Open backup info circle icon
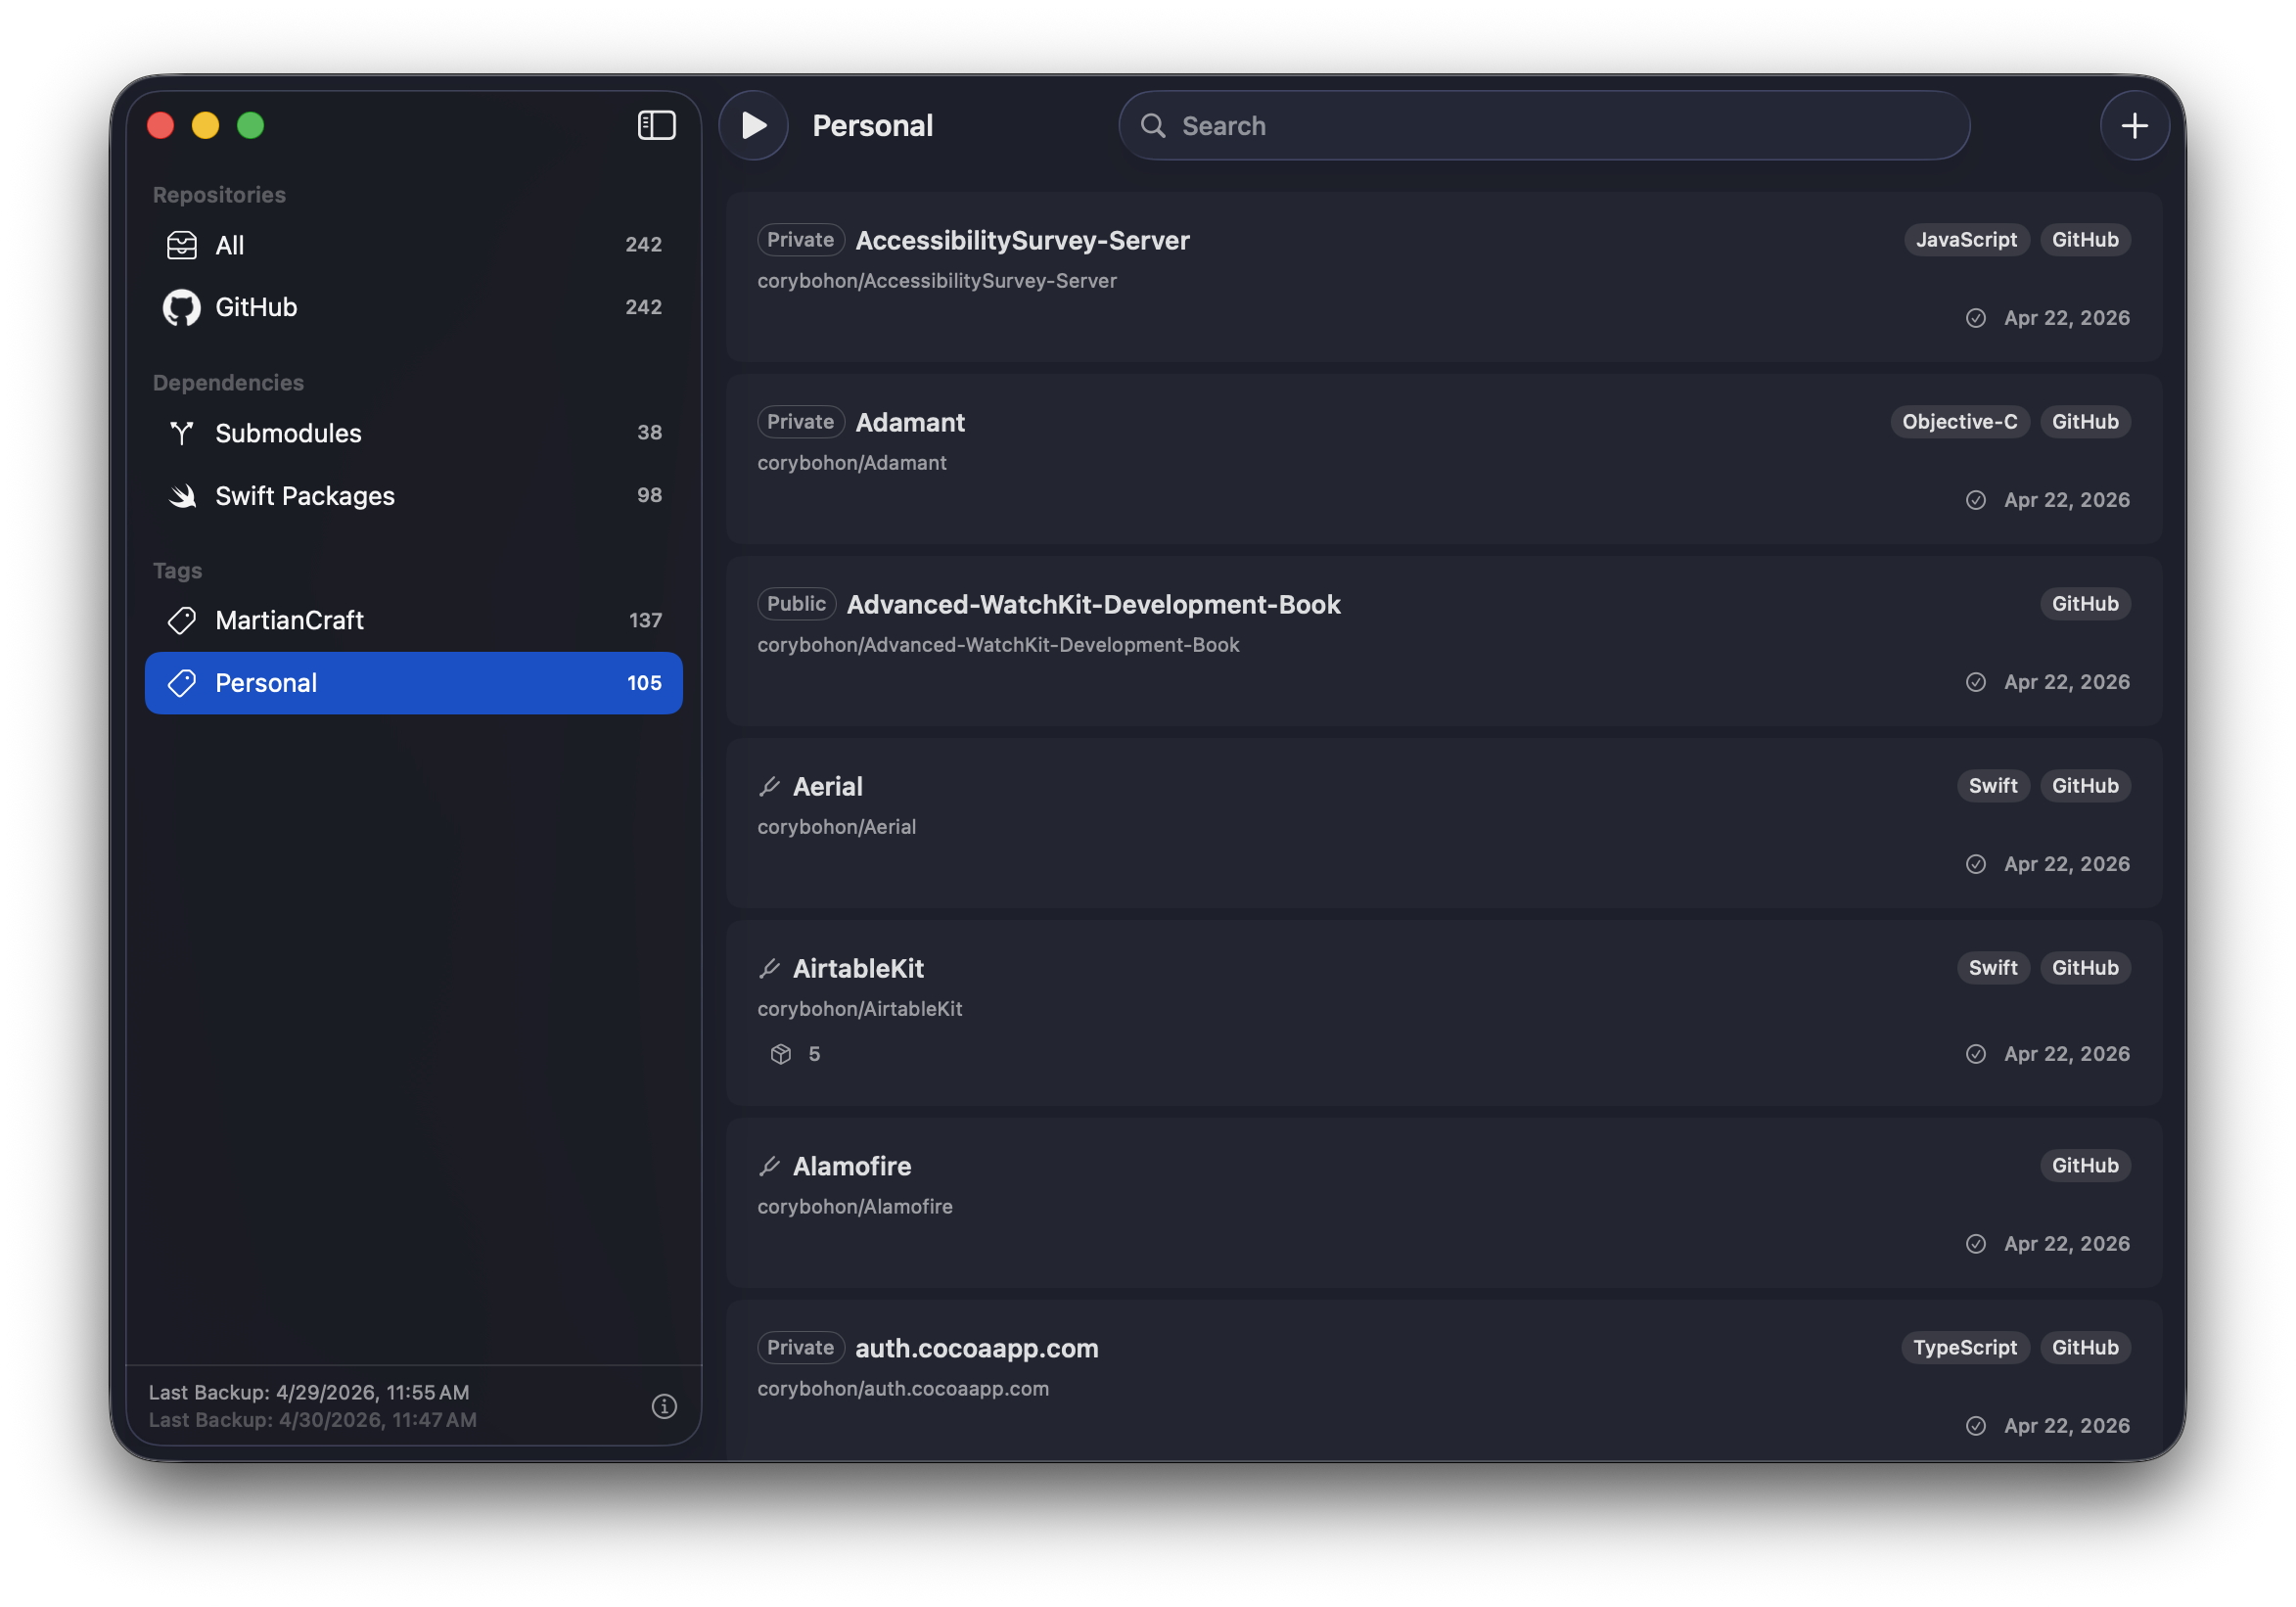The image size is (2296, 1607). coord(664,1406)
